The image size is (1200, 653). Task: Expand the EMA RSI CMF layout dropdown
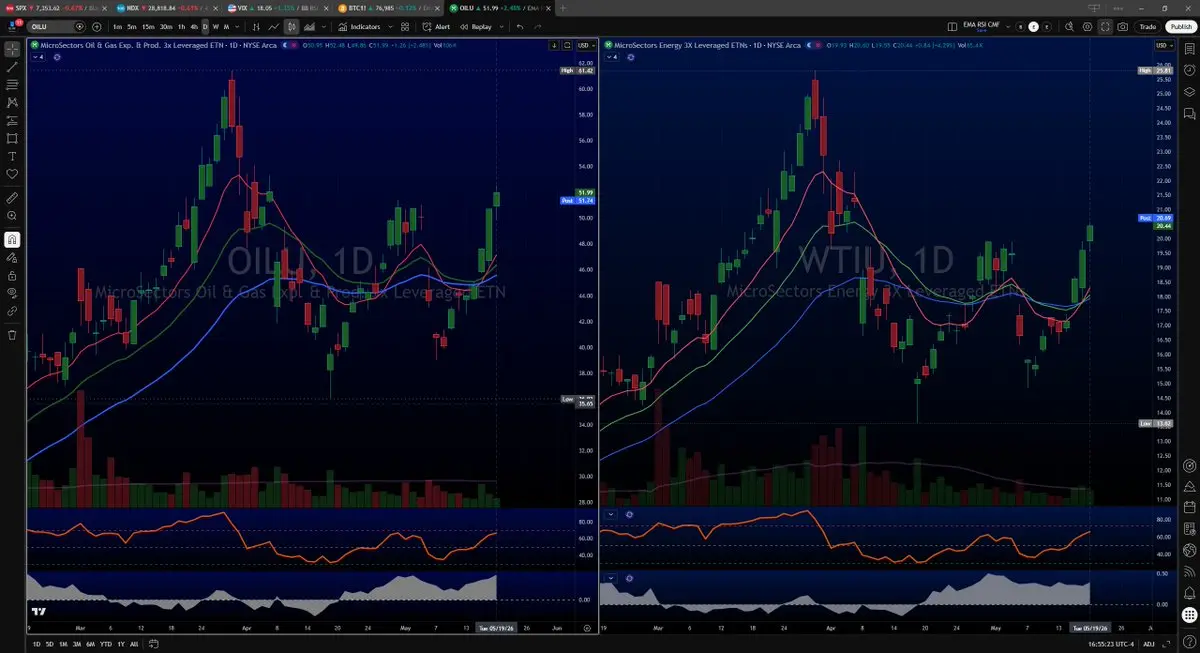coord(1008,27)
